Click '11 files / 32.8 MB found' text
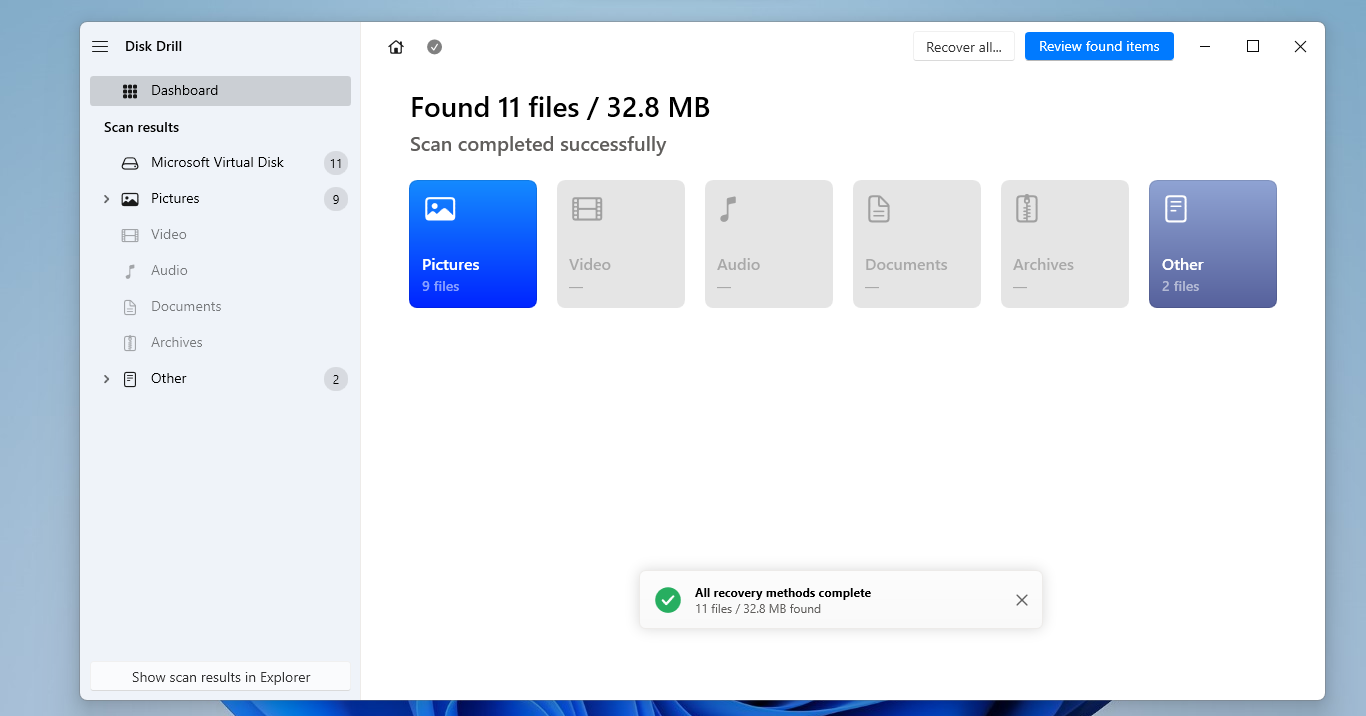 (758, 609)
